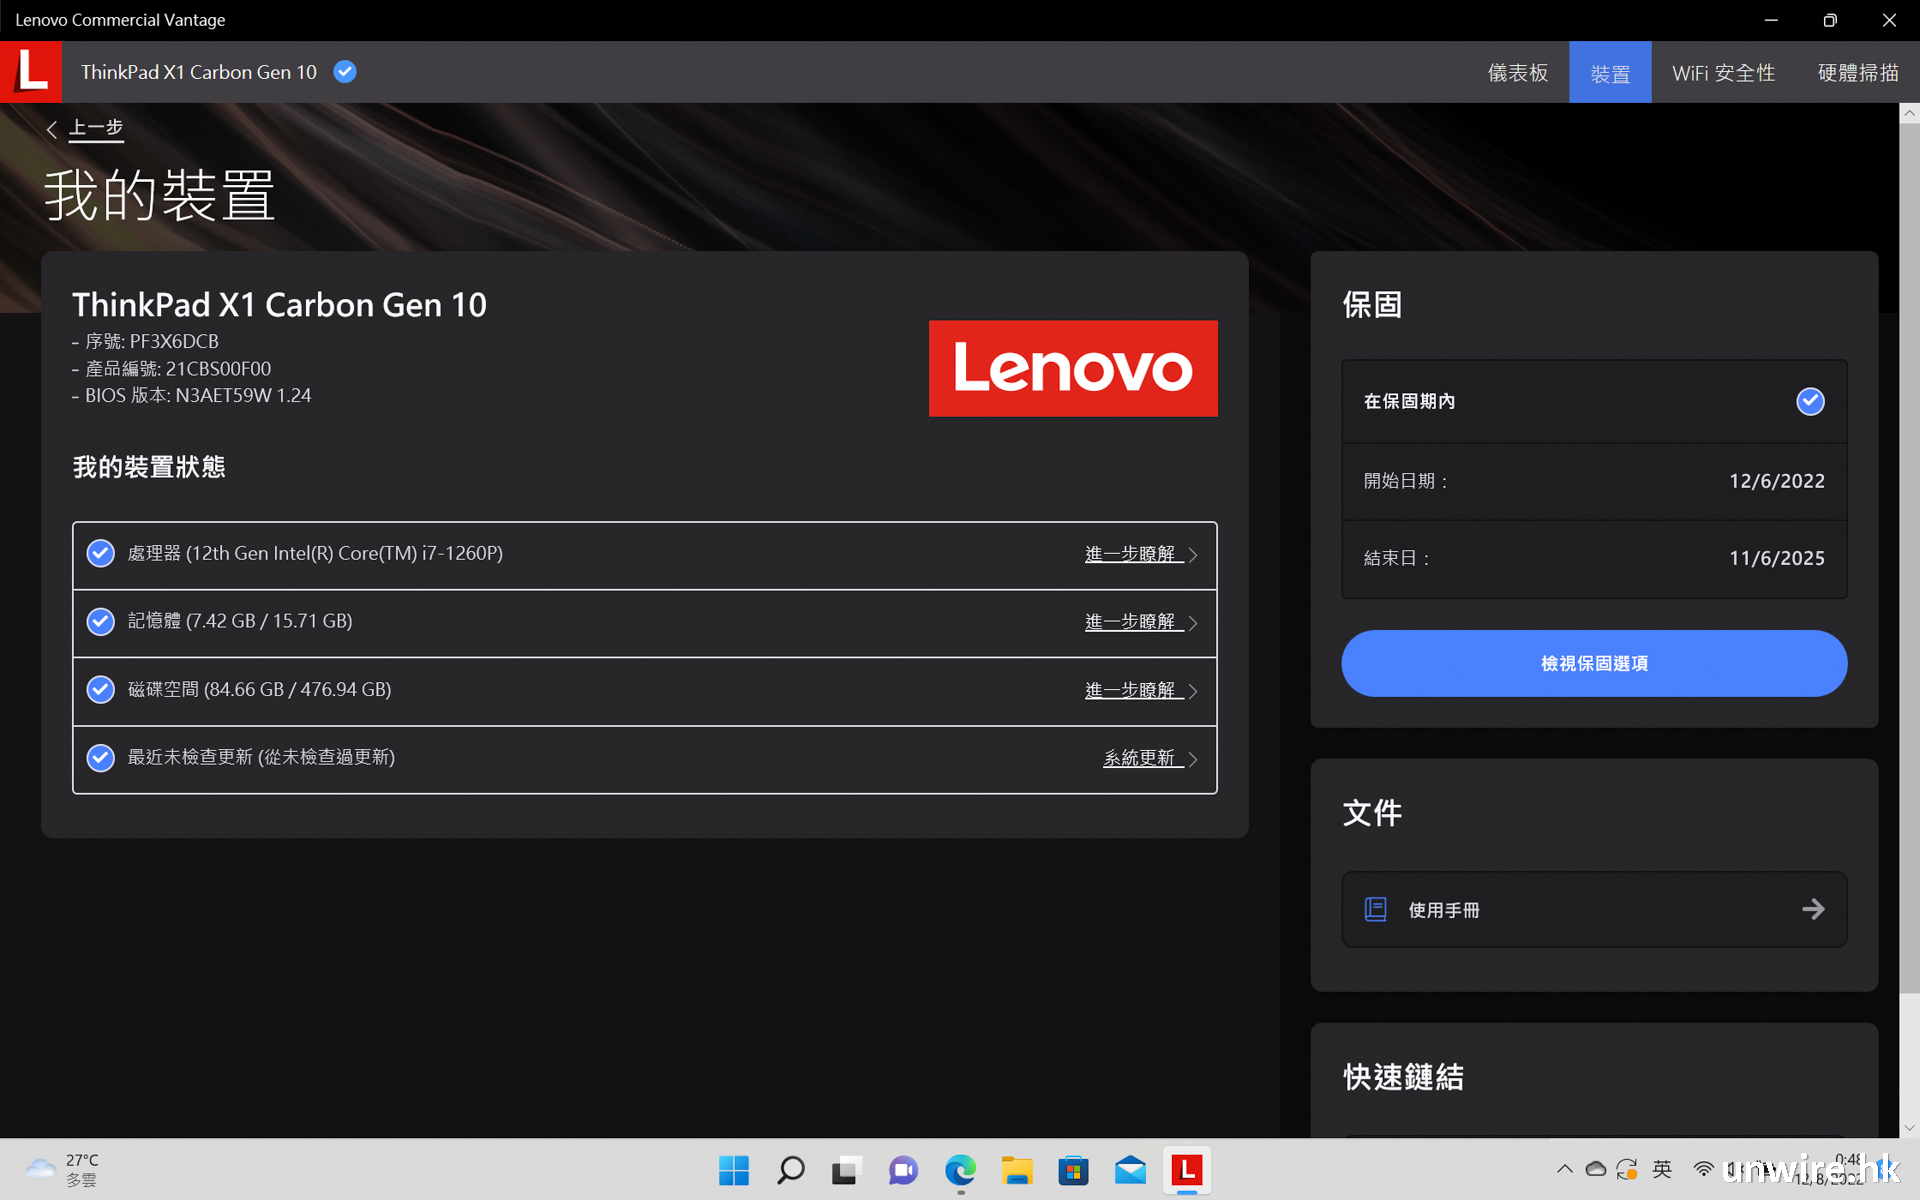The image size is (1920, 1200).
Task: Click the in-warranty status check mark
Action: point(1810,401)
